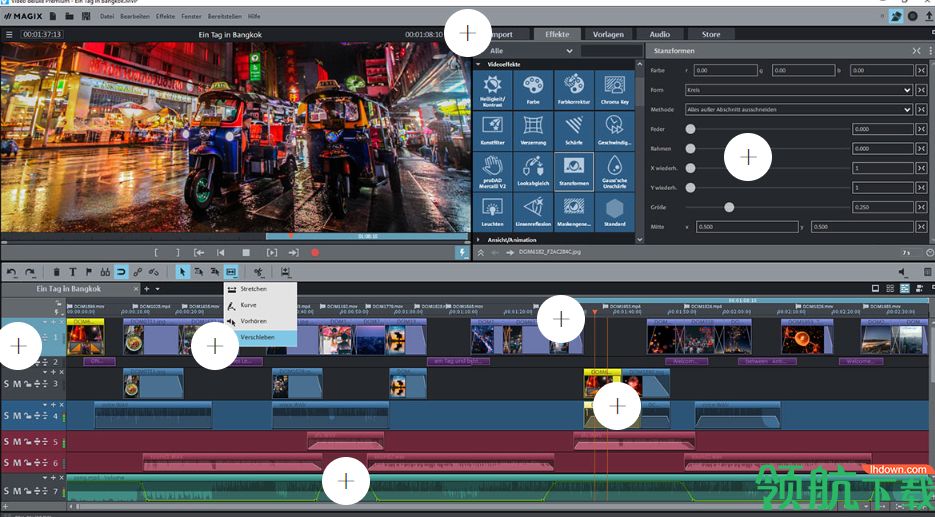Select the Standard effect tile

click(x=614, y=212)
